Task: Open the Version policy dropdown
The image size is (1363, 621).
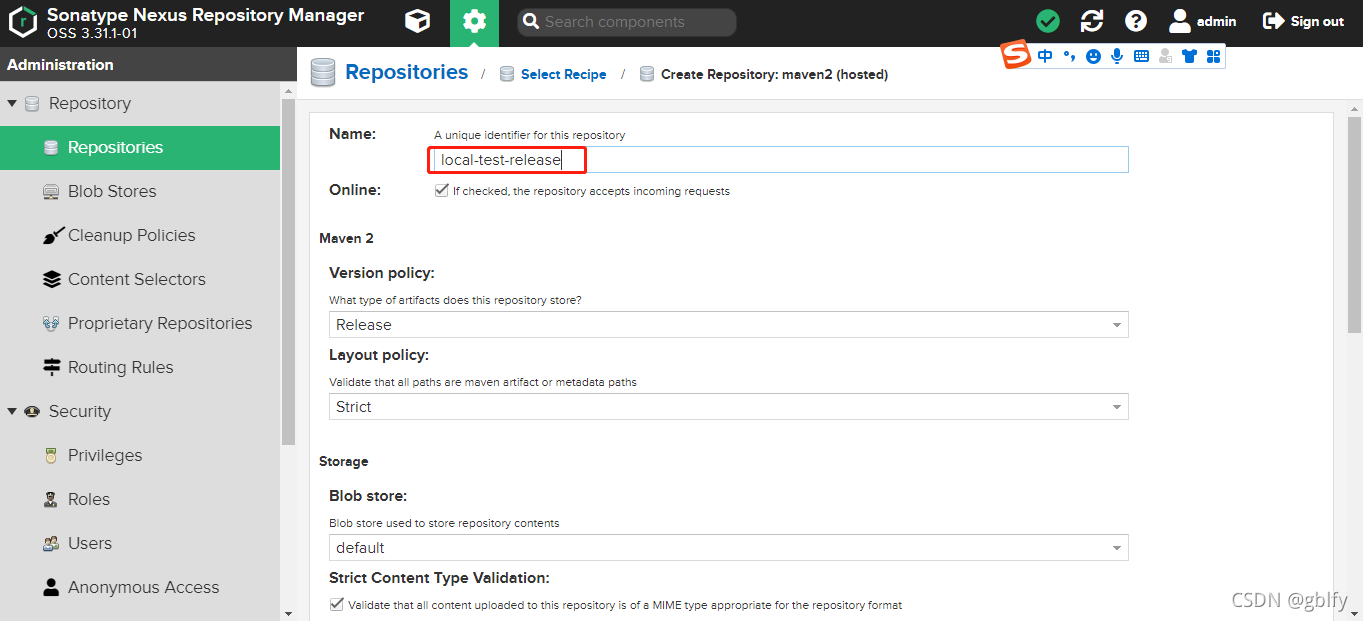Action: pyautogui.click(x=728, y=324)
